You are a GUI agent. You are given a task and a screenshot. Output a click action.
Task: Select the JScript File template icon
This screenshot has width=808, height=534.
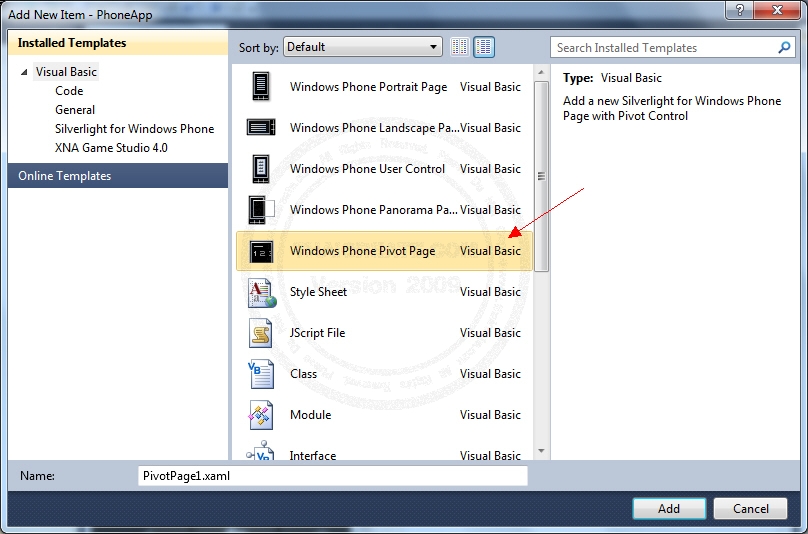[x=261, y=333]
